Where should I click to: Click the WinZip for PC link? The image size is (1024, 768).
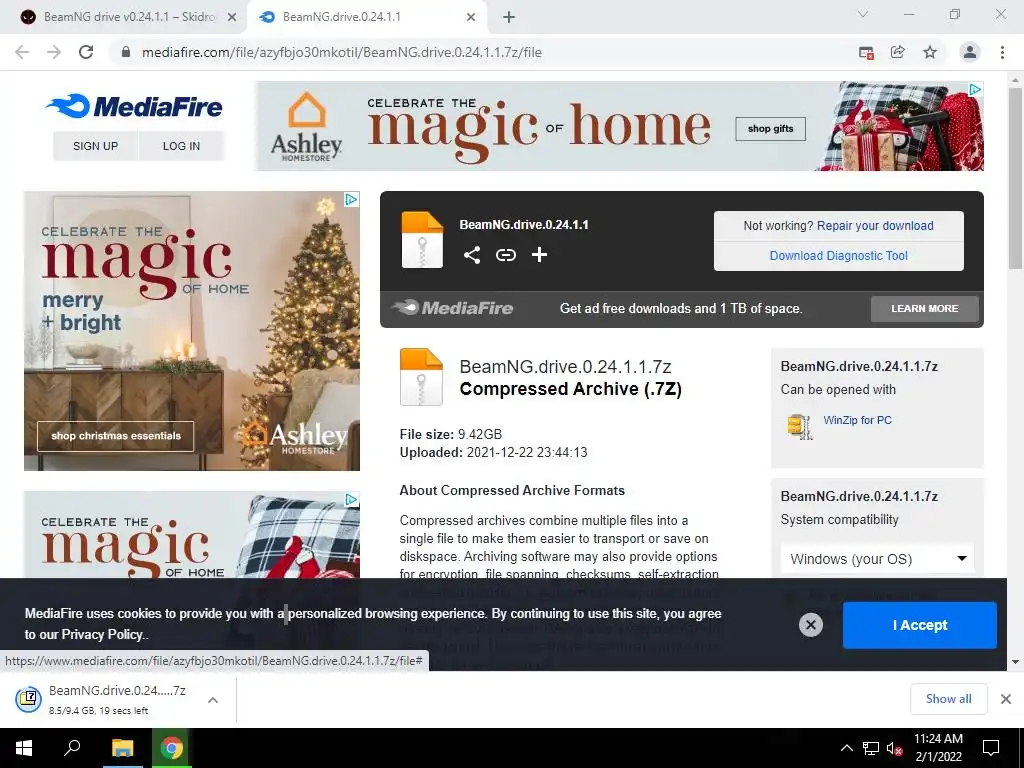[857, 420]
